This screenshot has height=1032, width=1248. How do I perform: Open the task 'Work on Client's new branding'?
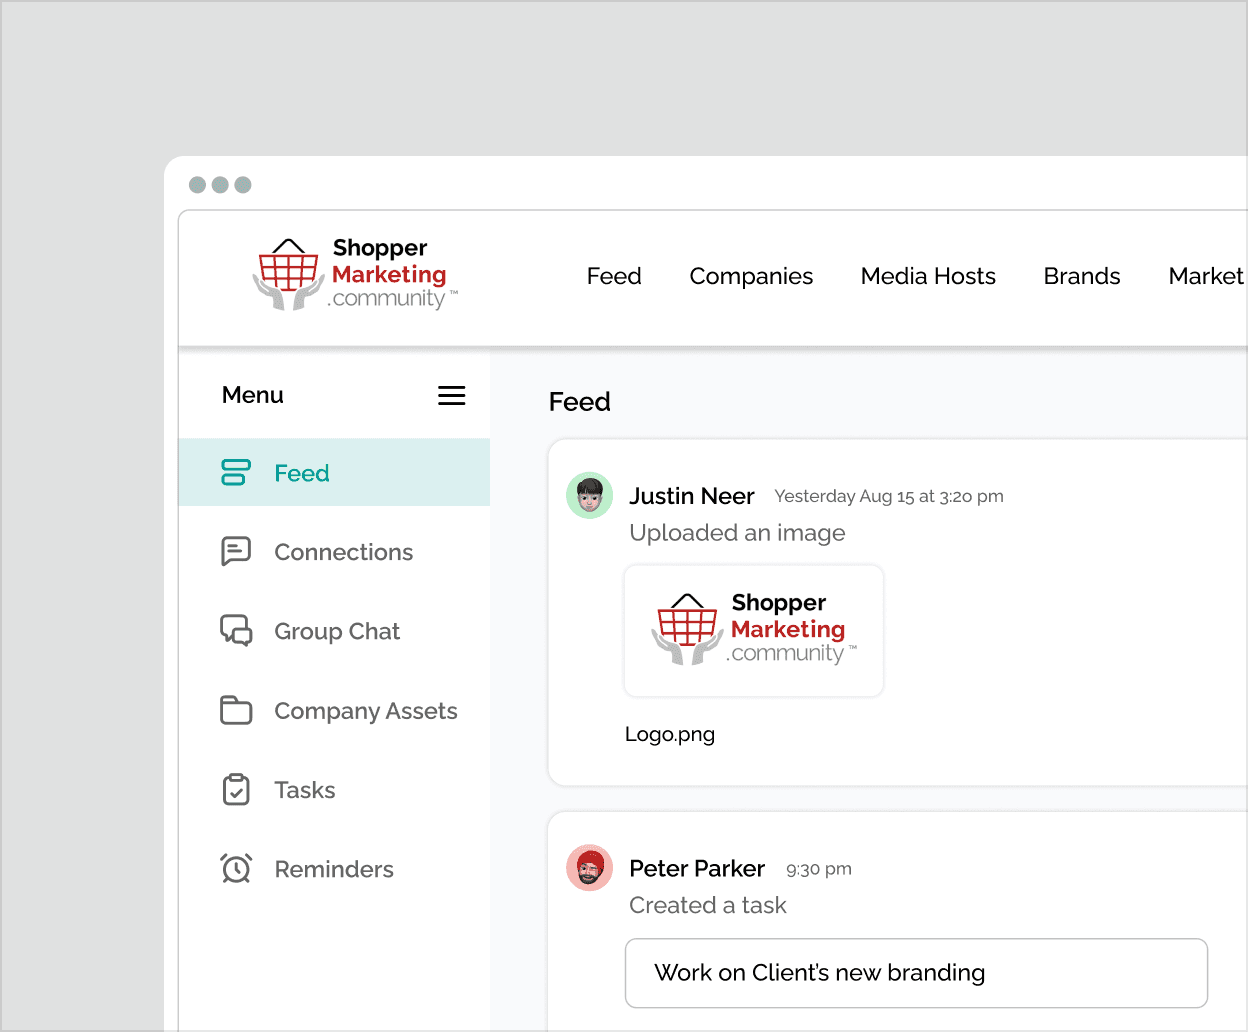pyautogui.click(x=916, y=973)
